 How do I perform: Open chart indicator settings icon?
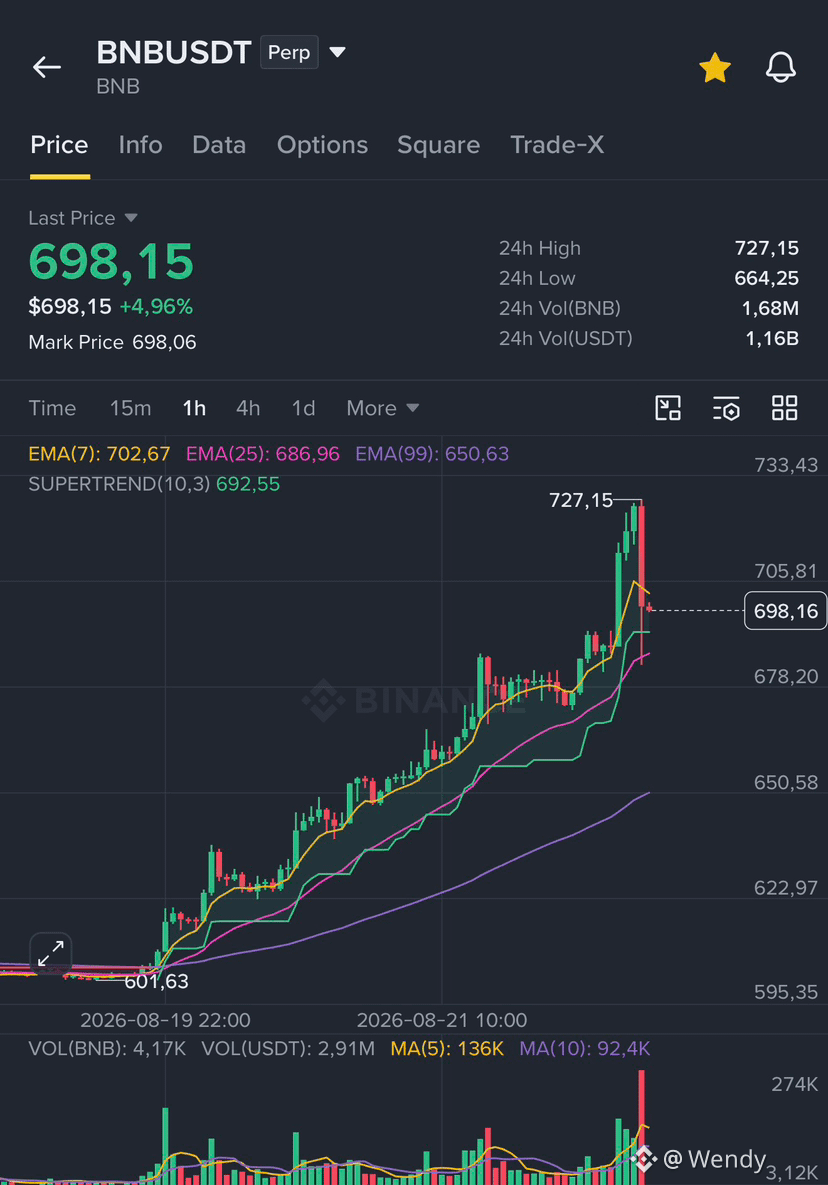coord(726,408)
